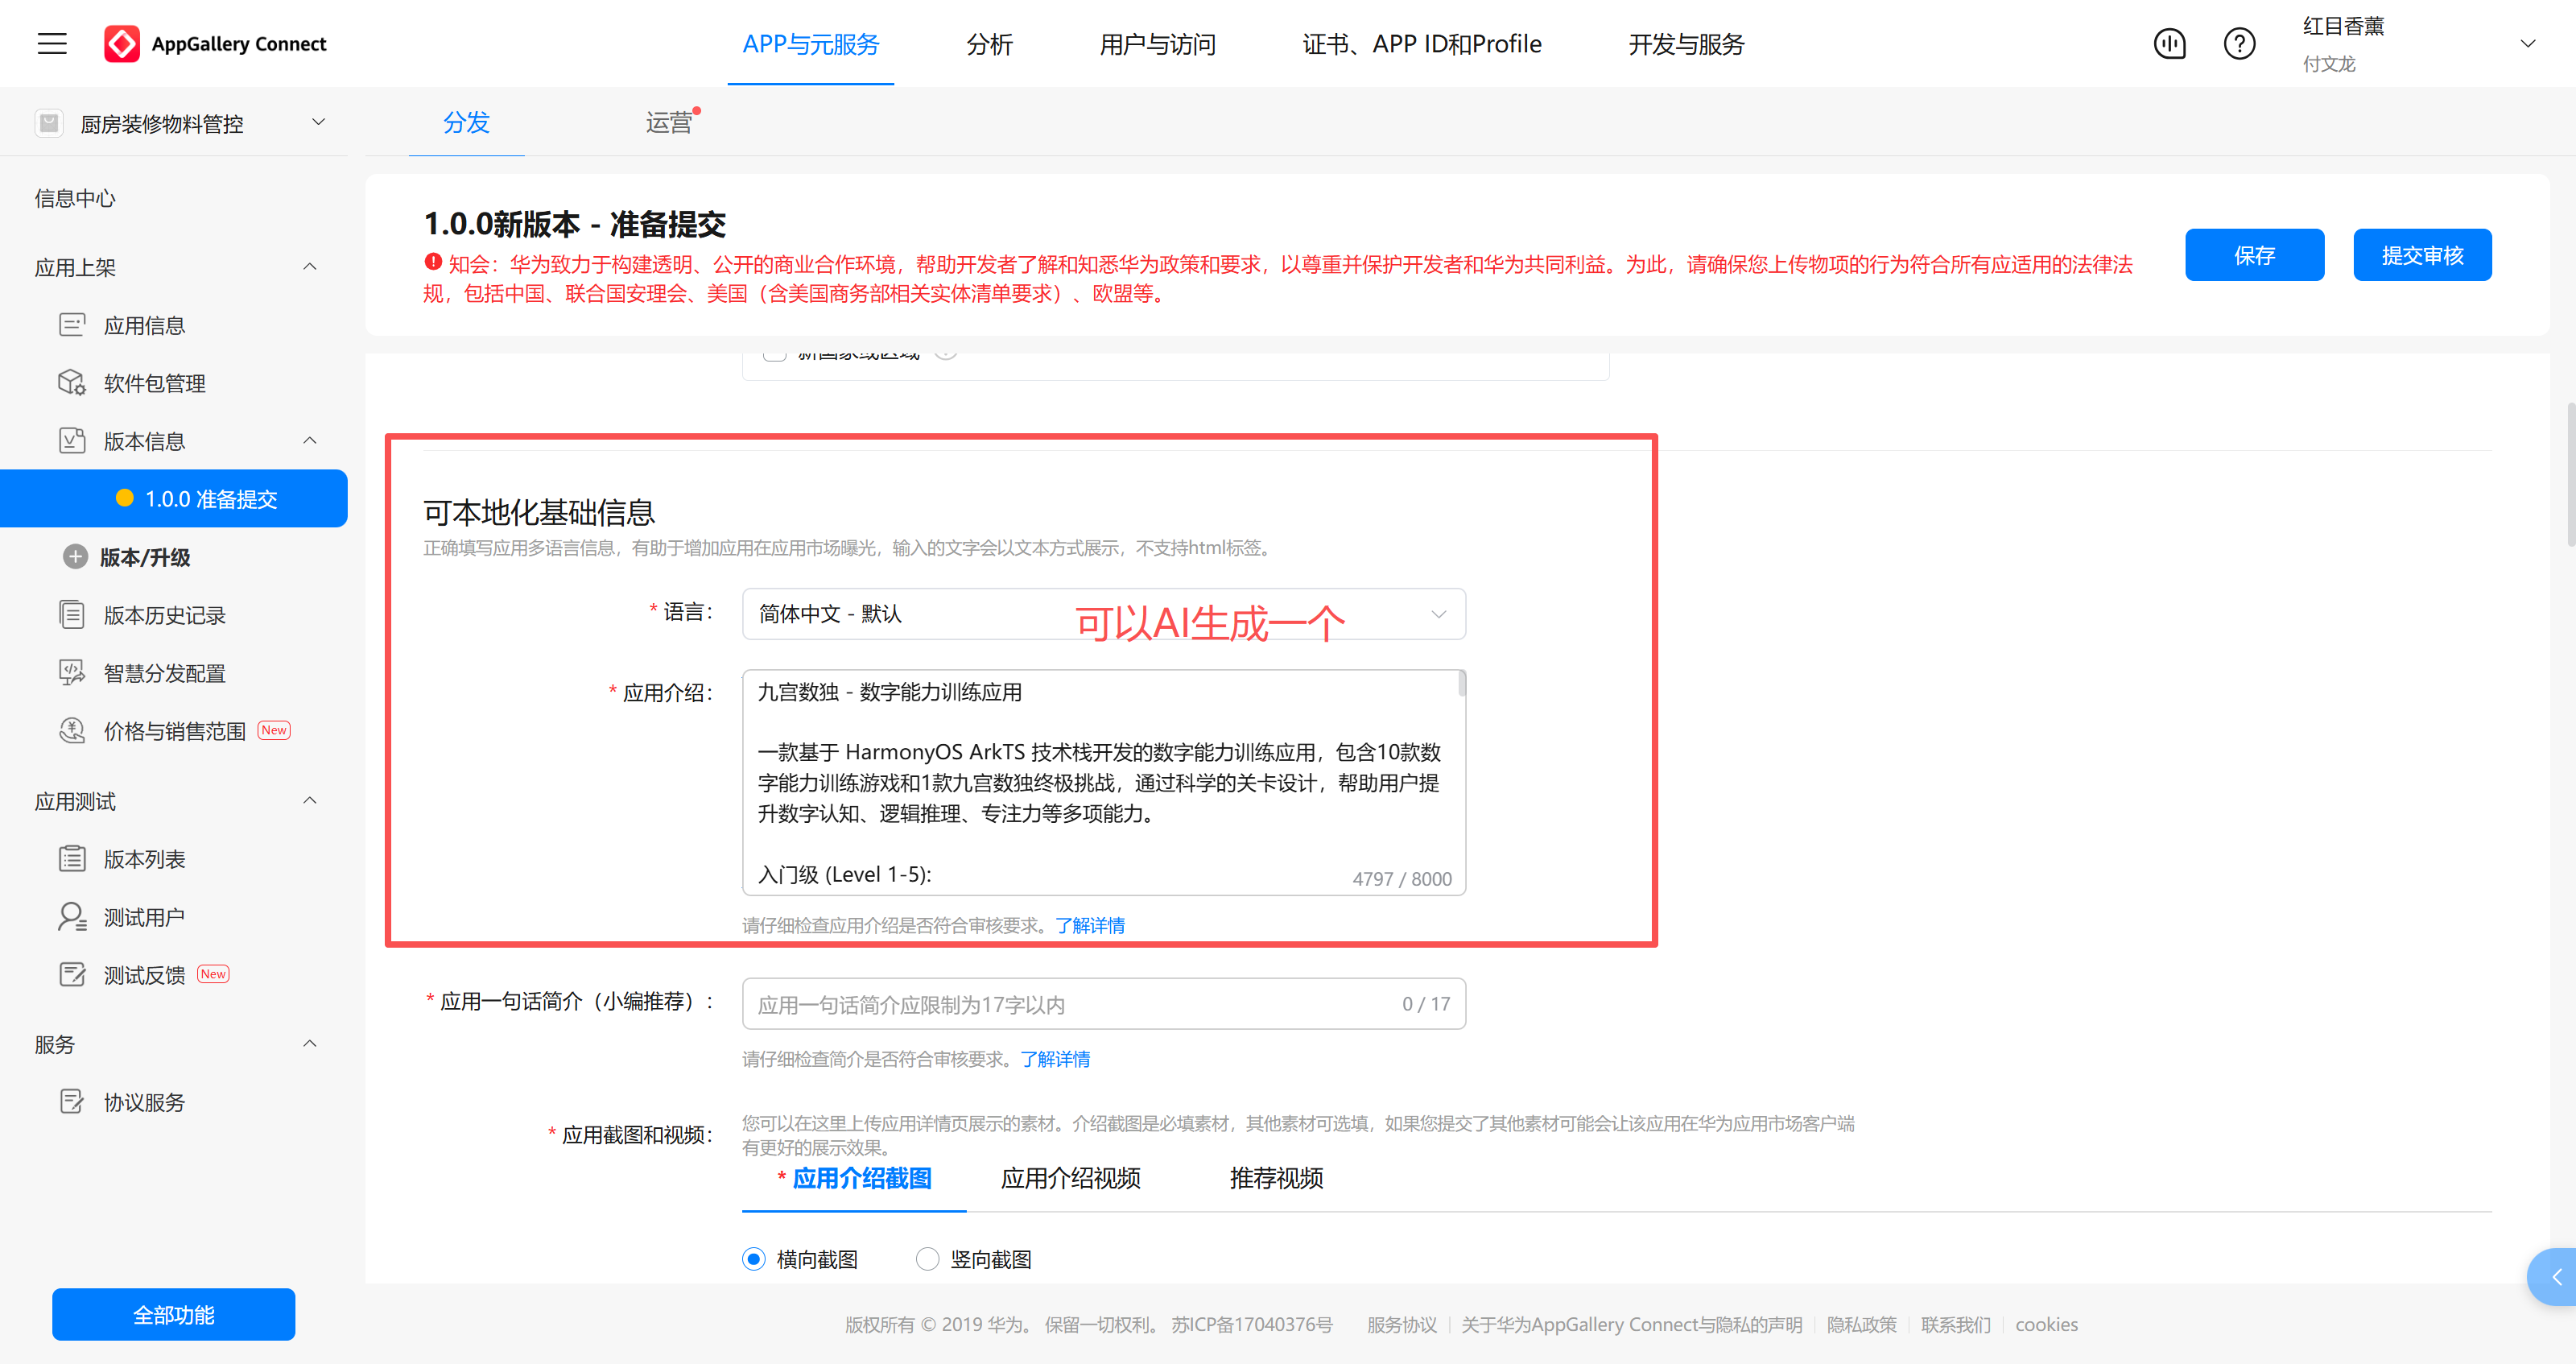This screenshot has width=2576, height=1364.
Task: Click the 全部功能 button
Action: tap(173, 1314)
